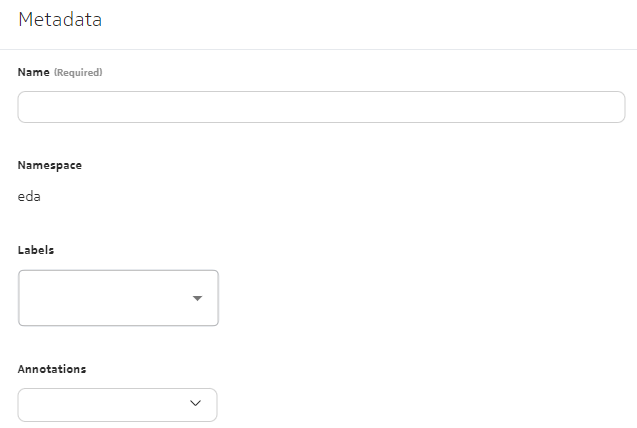Focus the Name text input field
Viewport: 637px width, 428px height.
click(321, 107)
